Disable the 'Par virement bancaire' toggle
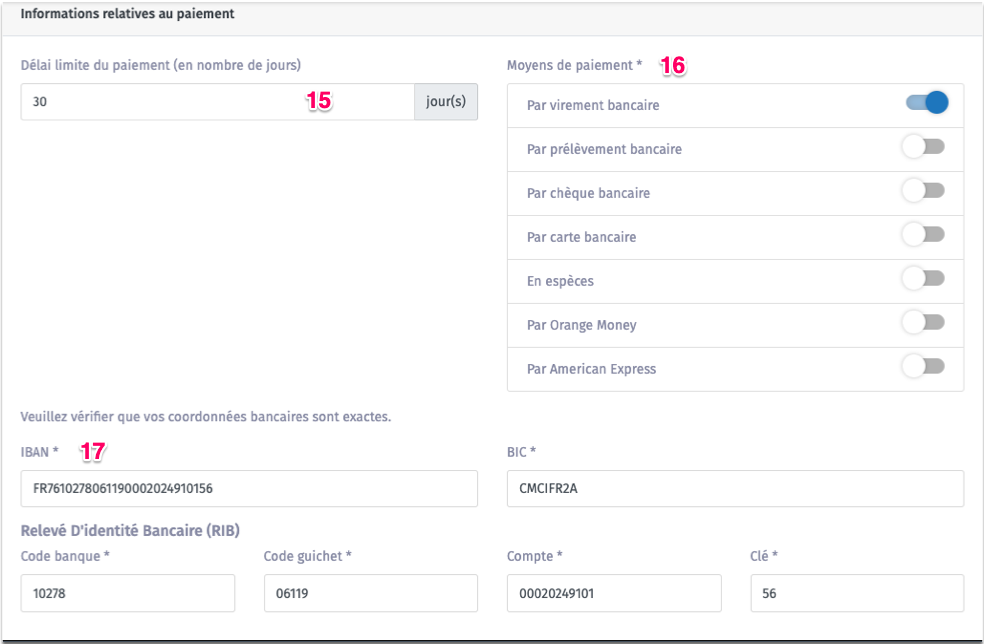This screenshot has height=644, width=984. click(926, 103)
